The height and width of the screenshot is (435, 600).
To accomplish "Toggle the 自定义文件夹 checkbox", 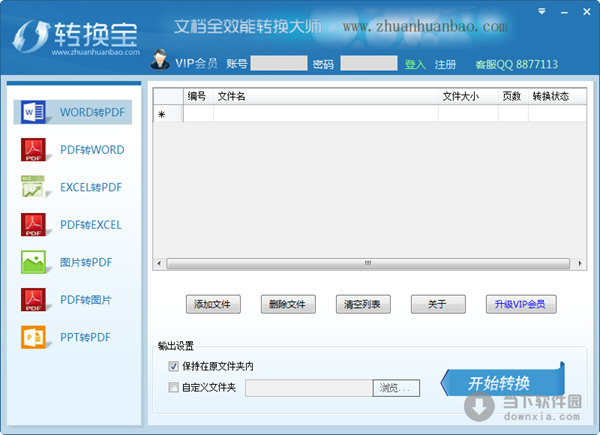I will coord(173,387).
